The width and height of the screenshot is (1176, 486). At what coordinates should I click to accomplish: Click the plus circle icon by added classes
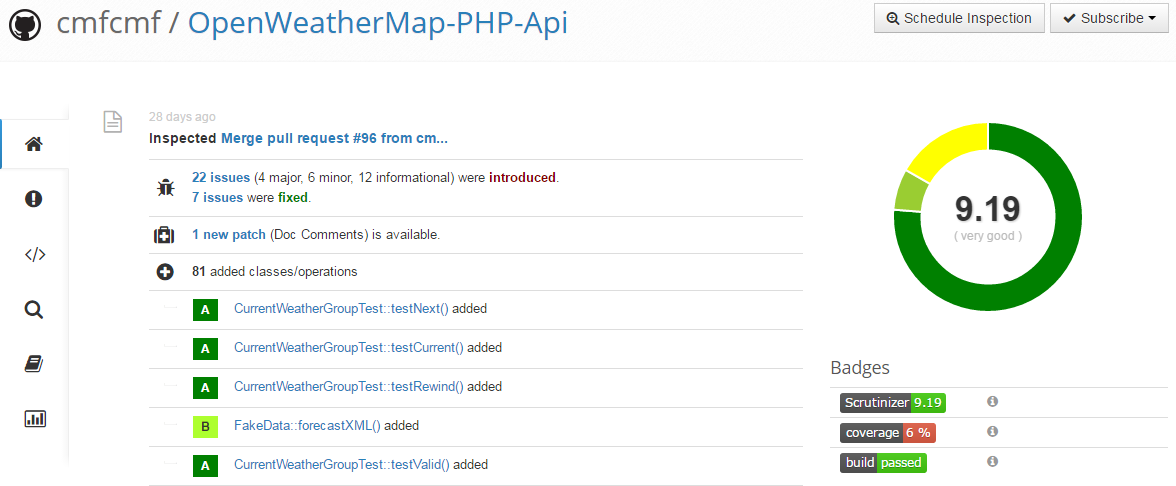coord(165,272)
